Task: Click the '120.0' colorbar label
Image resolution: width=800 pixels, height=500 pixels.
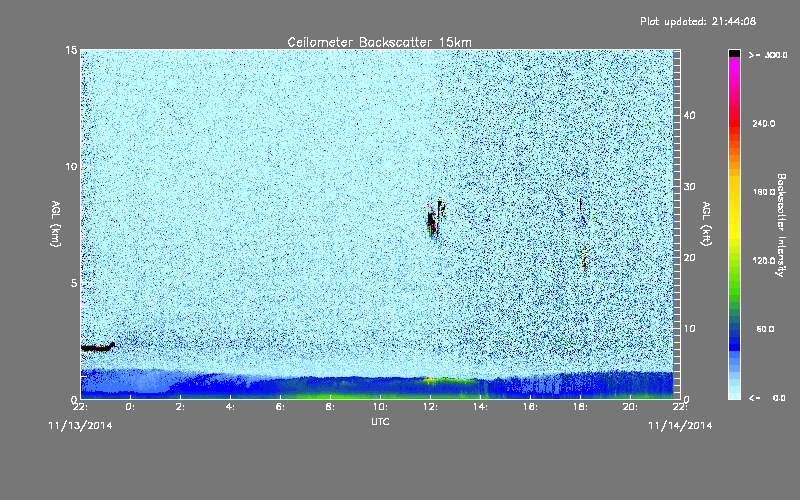Action: (x=764, y=261)
